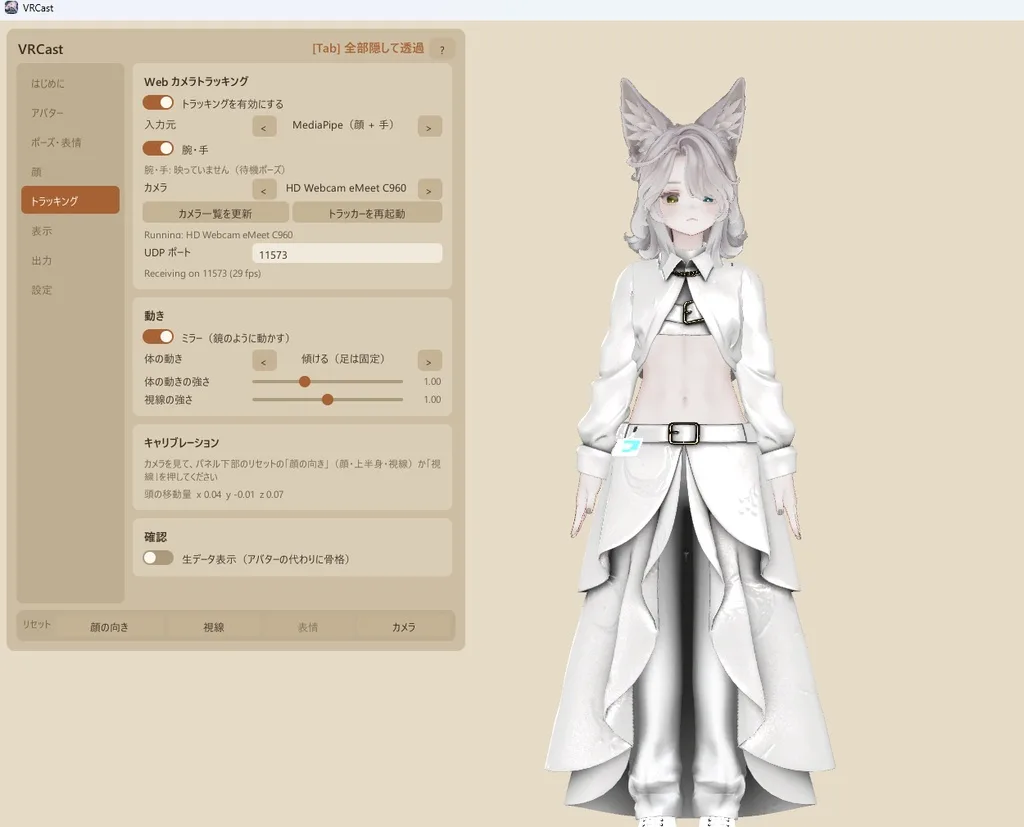
Task: Toggle ミラー（鏡のように動かす） switch
Action: (x=158, y=336)
